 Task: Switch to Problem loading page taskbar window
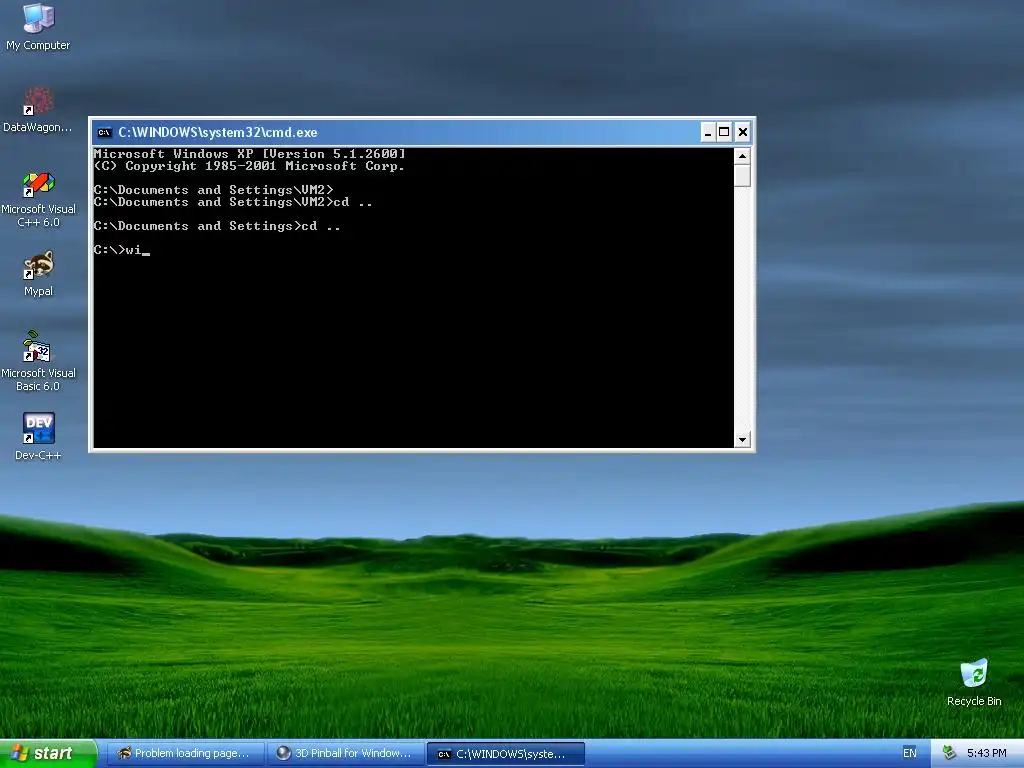pos(185,753)
